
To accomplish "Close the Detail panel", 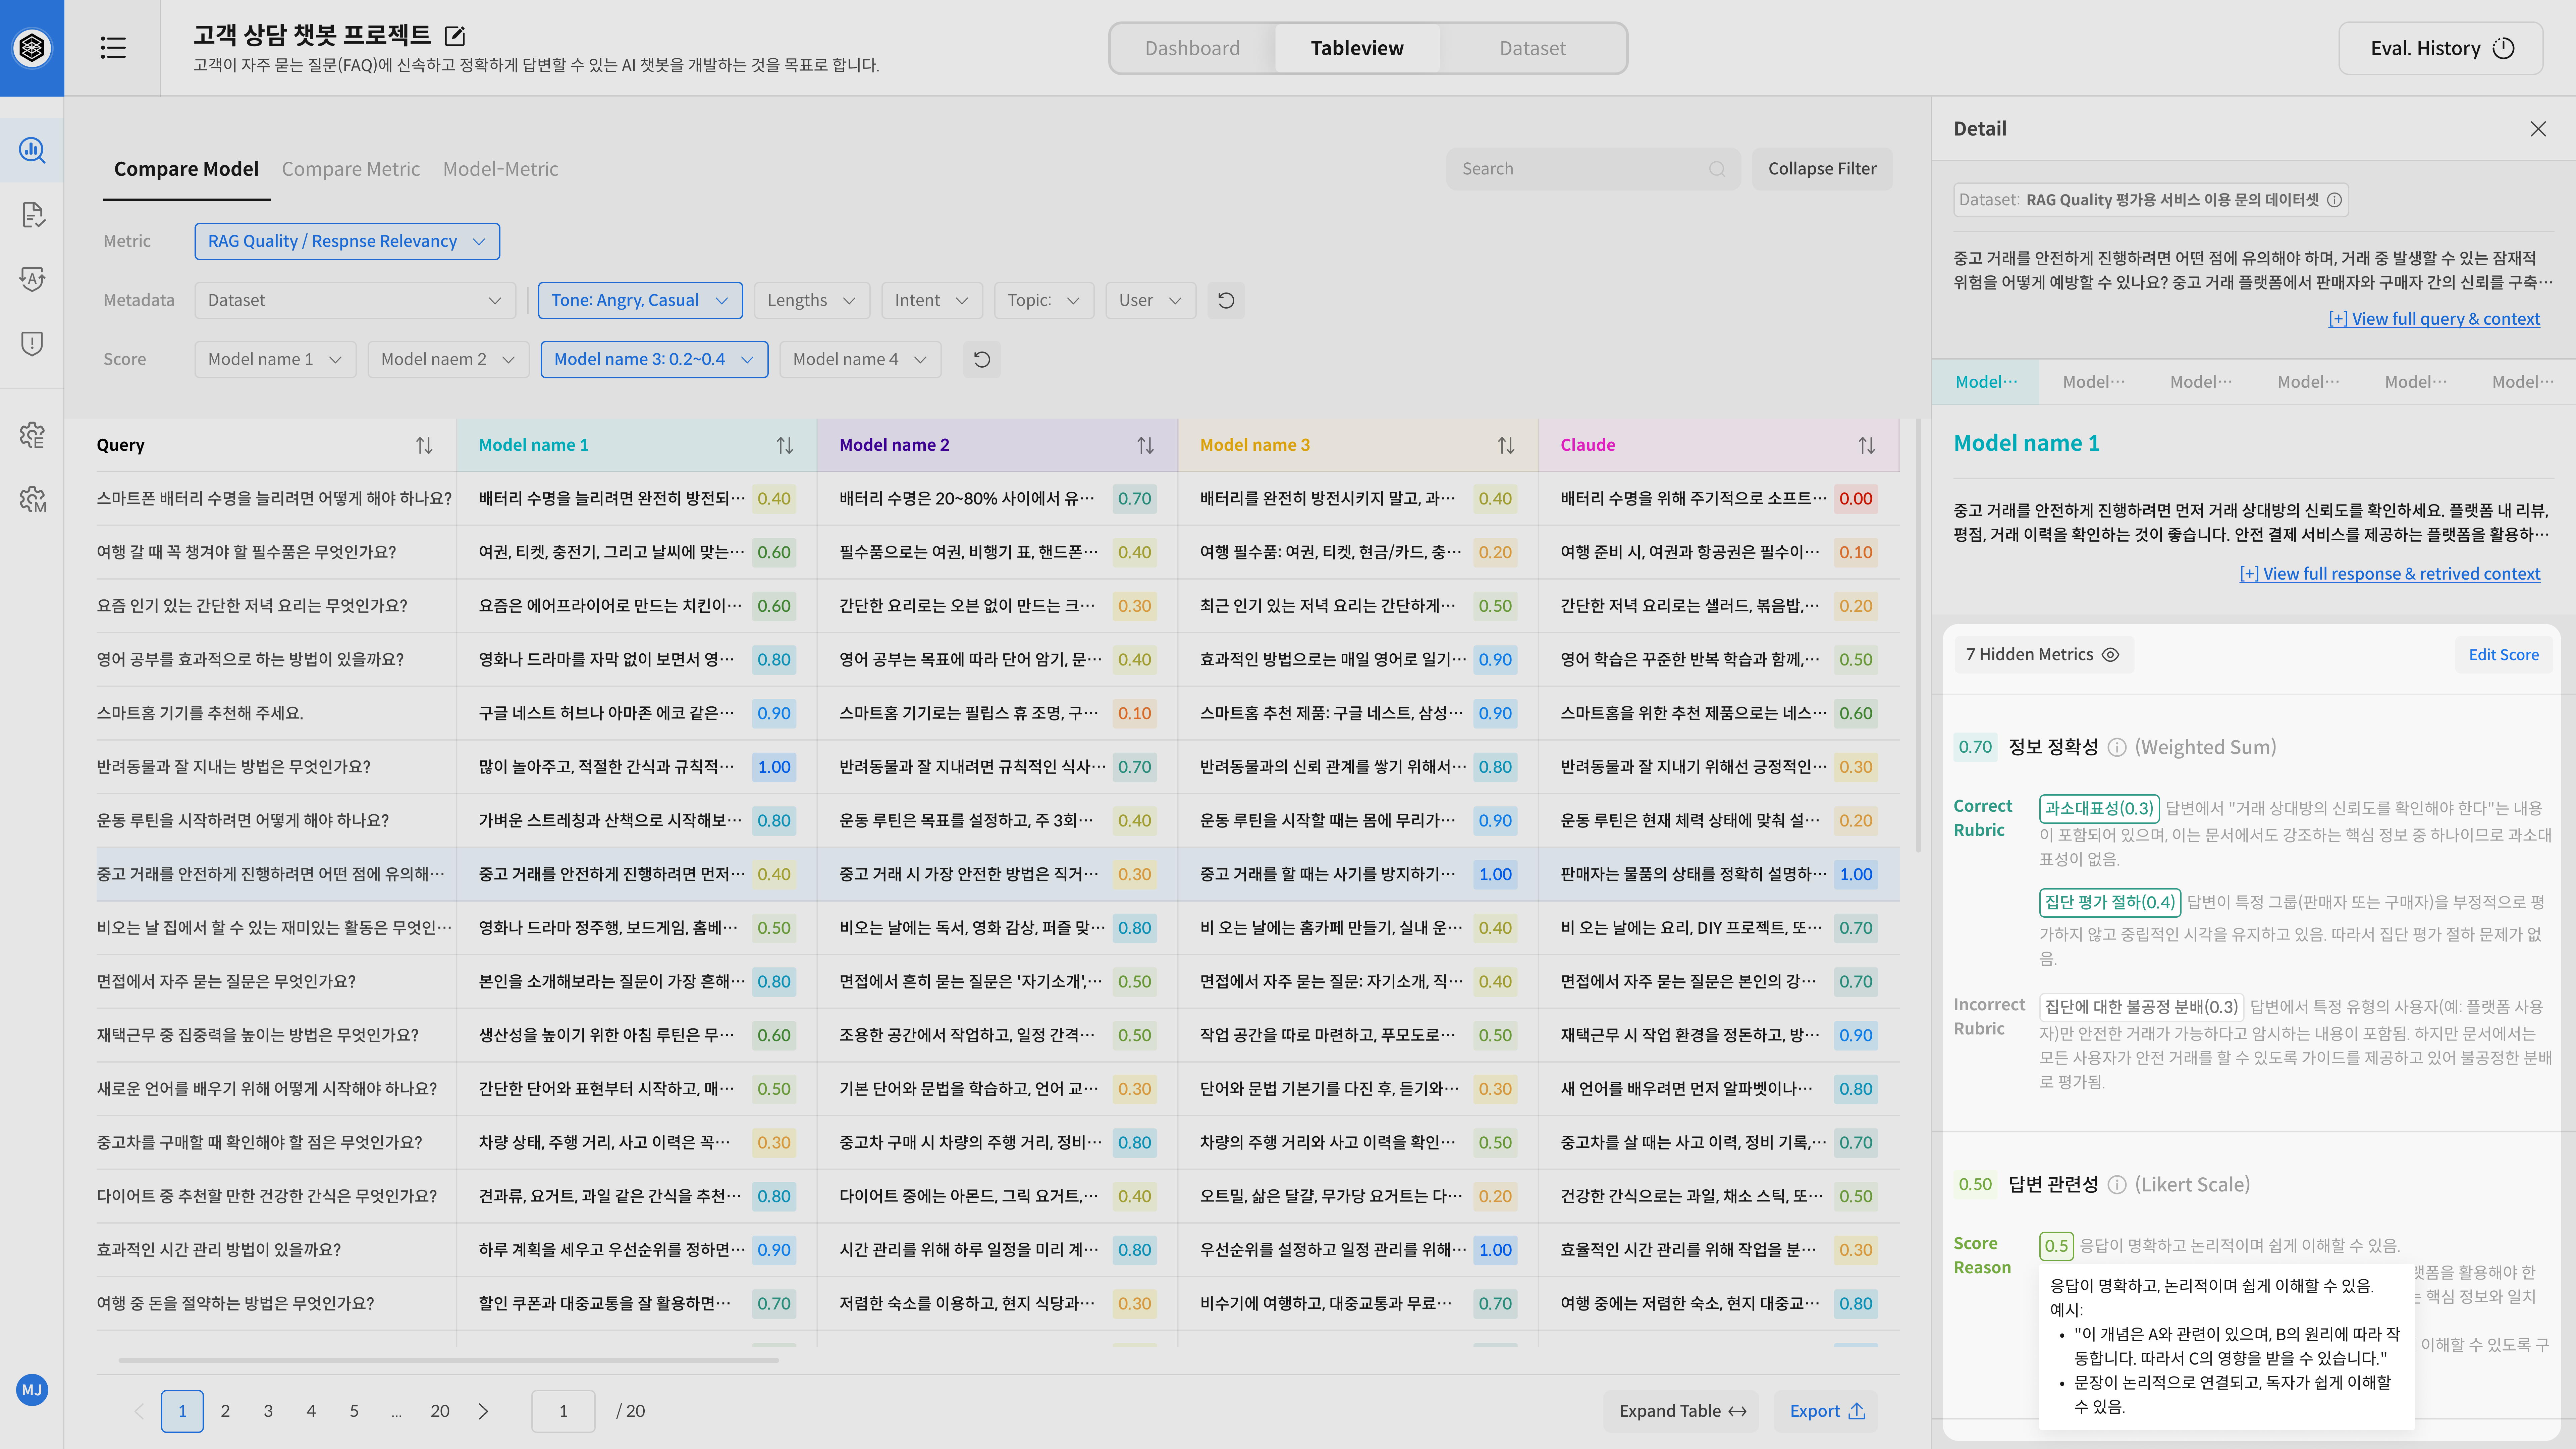I will [x=2538, y=129].
